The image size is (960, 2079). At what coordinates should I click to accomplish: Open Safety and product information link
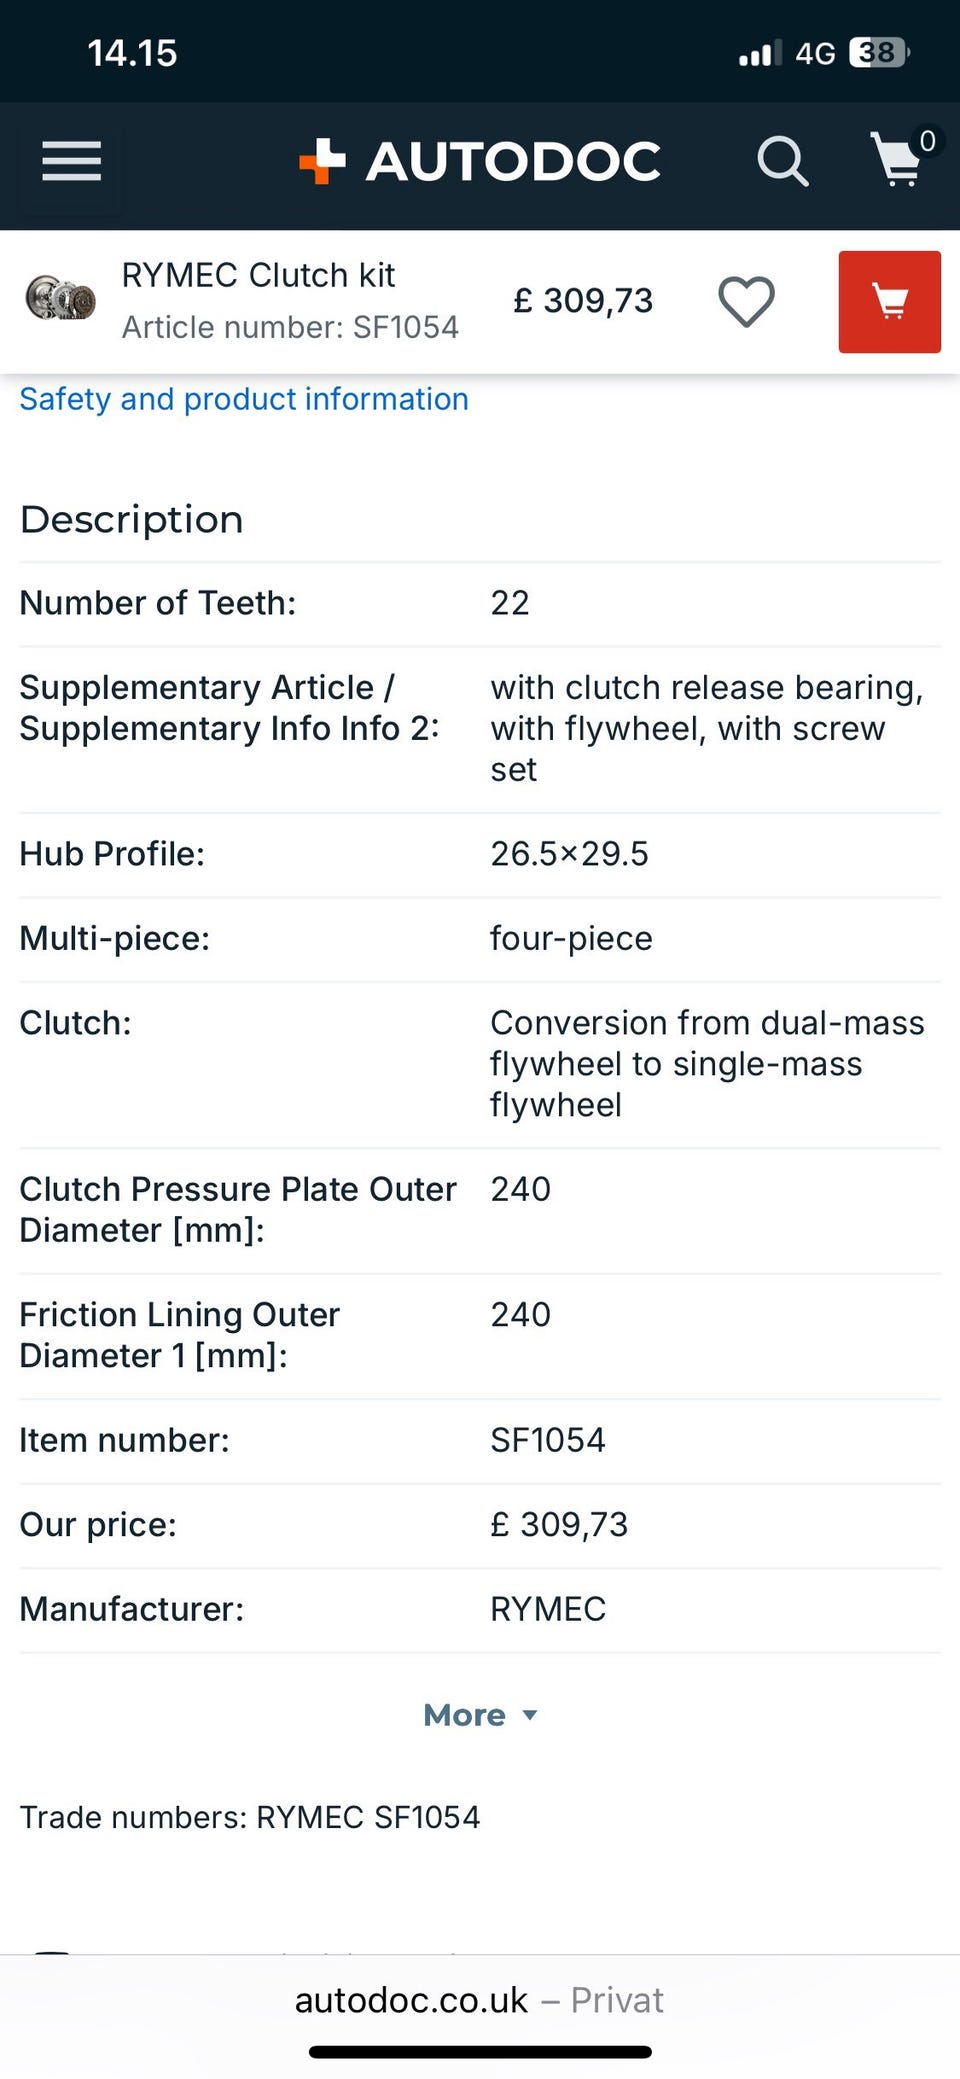pyautogui.click(x=244, y=399)
